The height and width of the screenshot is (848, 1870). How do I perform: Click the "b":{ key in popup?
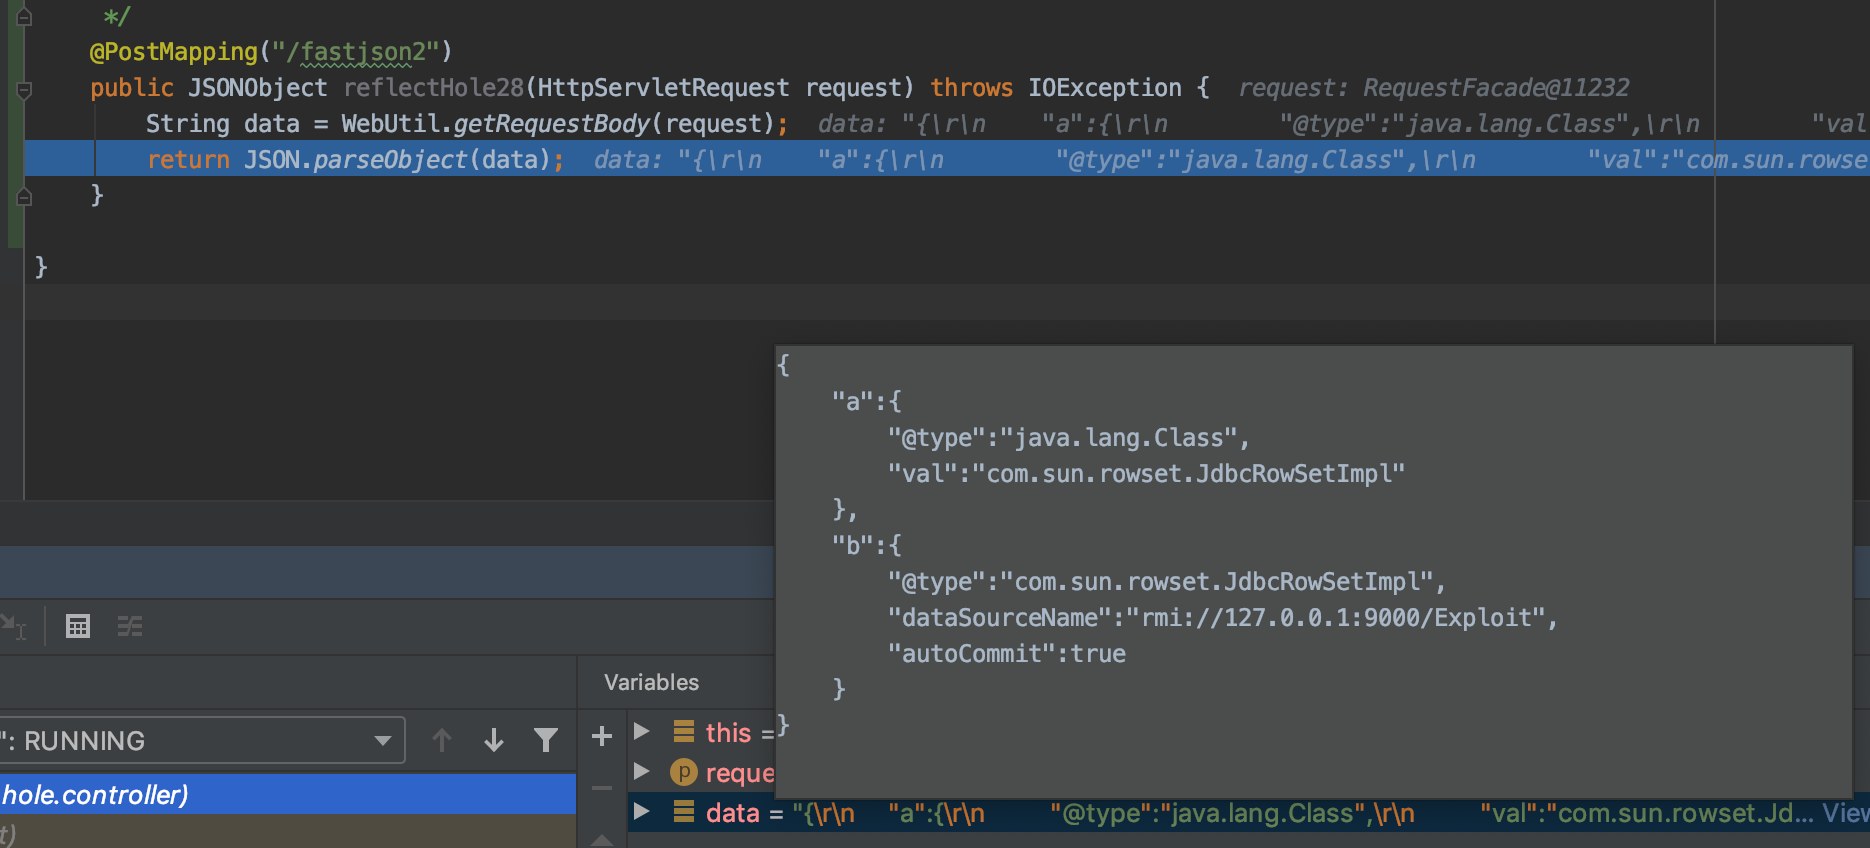[x=866, y=546]
